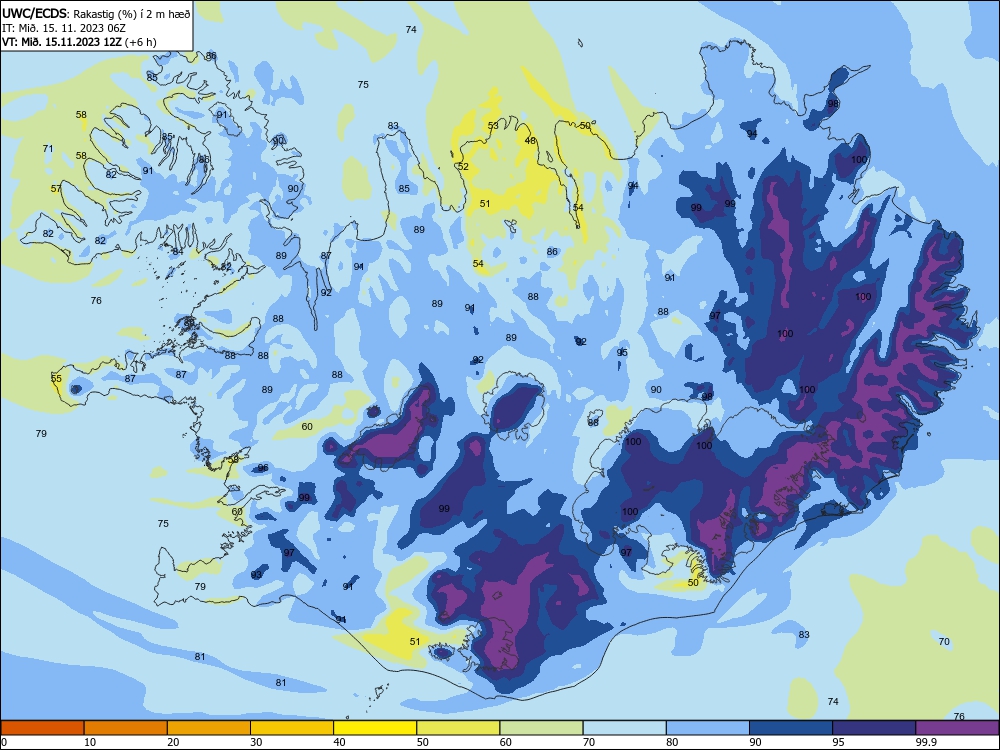Screen dimensions: 1000x750
Task: Click the 98 value on the northeast peninsula
Action: tap(833, 103)
